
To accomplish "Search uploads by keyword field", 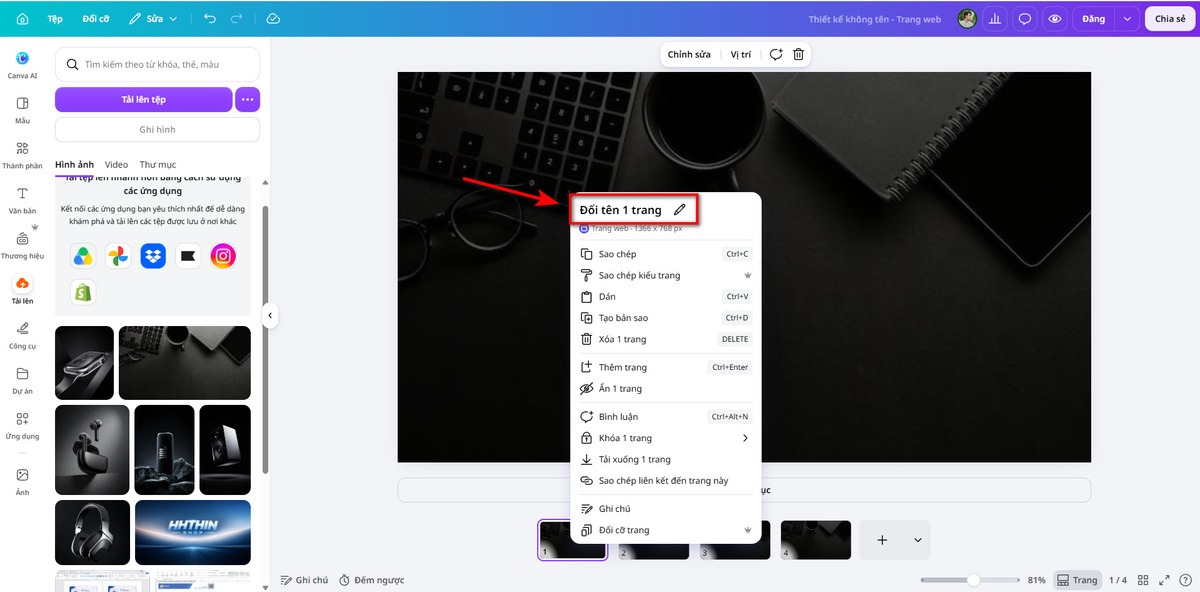I will pos(157,64).
